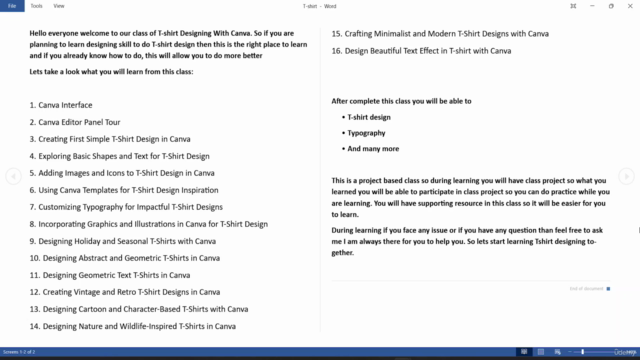Image resolution: width=640 pixels, height=360 pixels.
Task: Click 'Exploring Basic Shapes and Text' line
Action: (x=119, y=156)
